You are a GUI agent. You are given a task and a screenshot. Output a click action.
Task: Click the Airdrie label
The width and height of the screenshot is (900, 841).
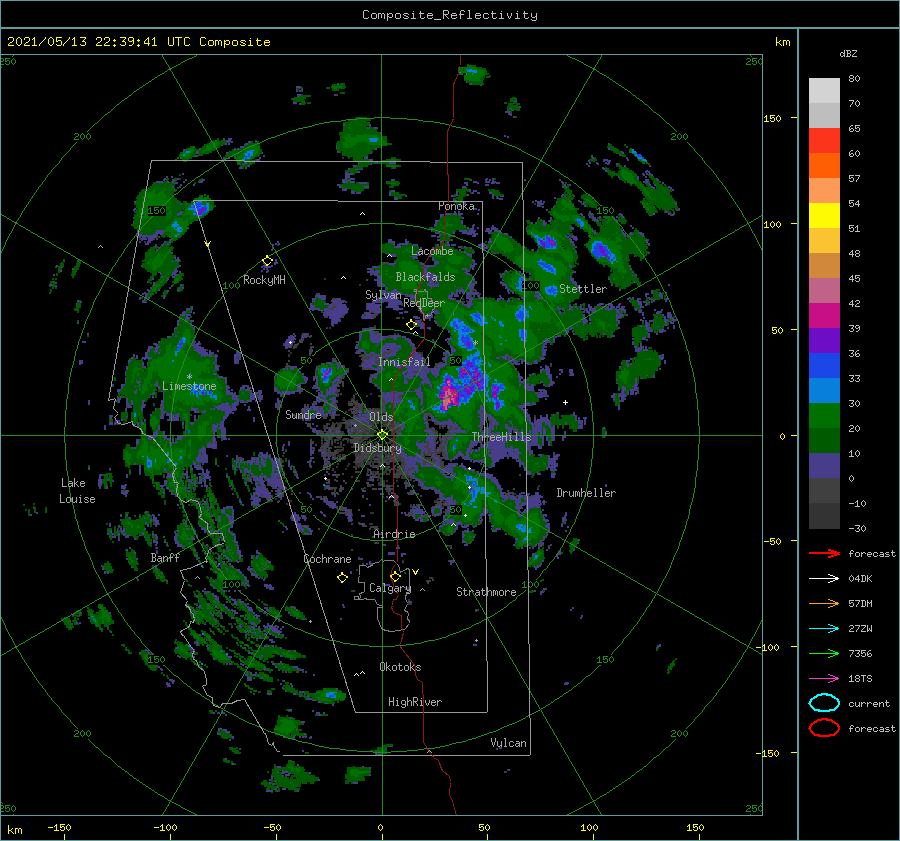point(394,534)
